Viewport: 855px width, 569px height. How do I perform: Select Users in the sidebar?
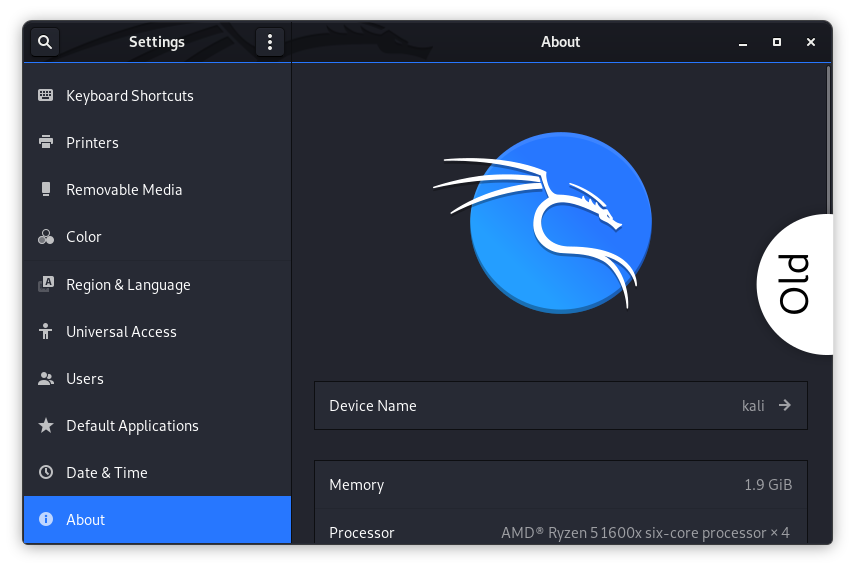click(x=157, y=378)
